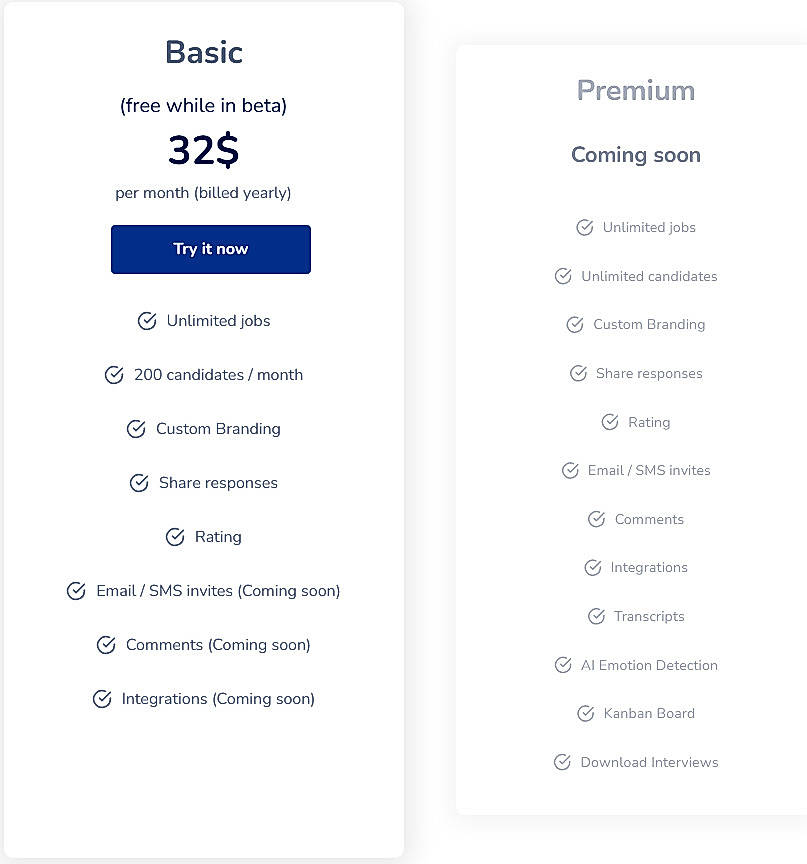This screenshot has width=807, height=864.
Task: Toggle the checkmark beside "Comments" in Premium
Action: point(598,519)
